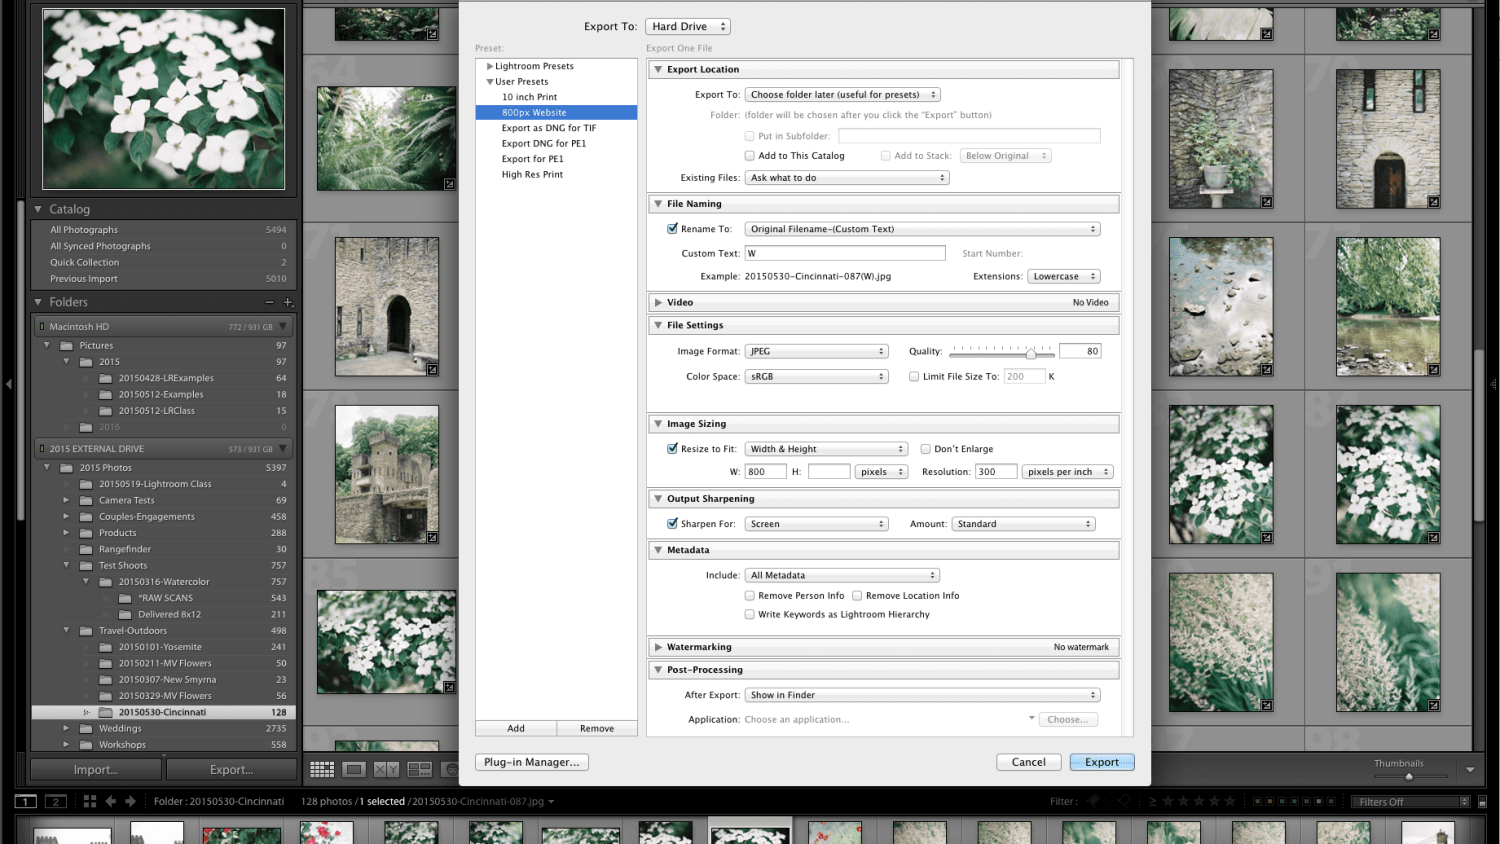Check Remove Person Info
1500x844 pixels.
749,596
